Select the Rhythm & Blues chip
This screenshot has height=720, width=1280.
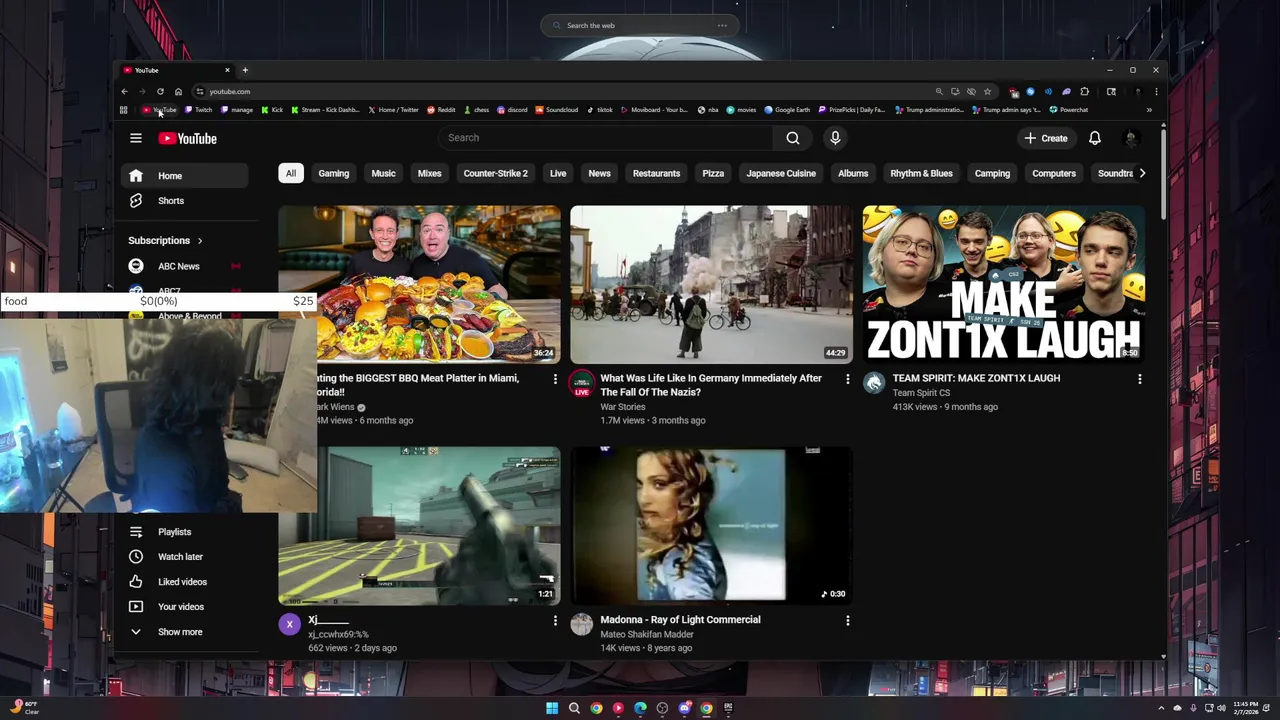(x=921, y=173)
